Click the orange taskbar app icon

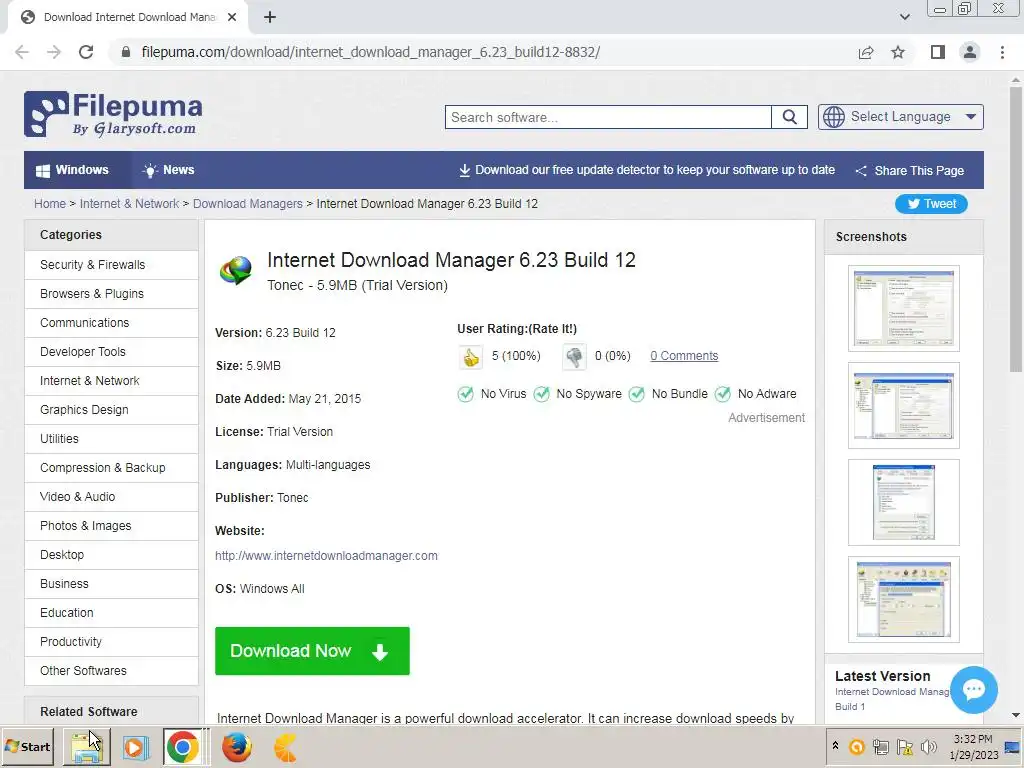click(x=285, y=748)
